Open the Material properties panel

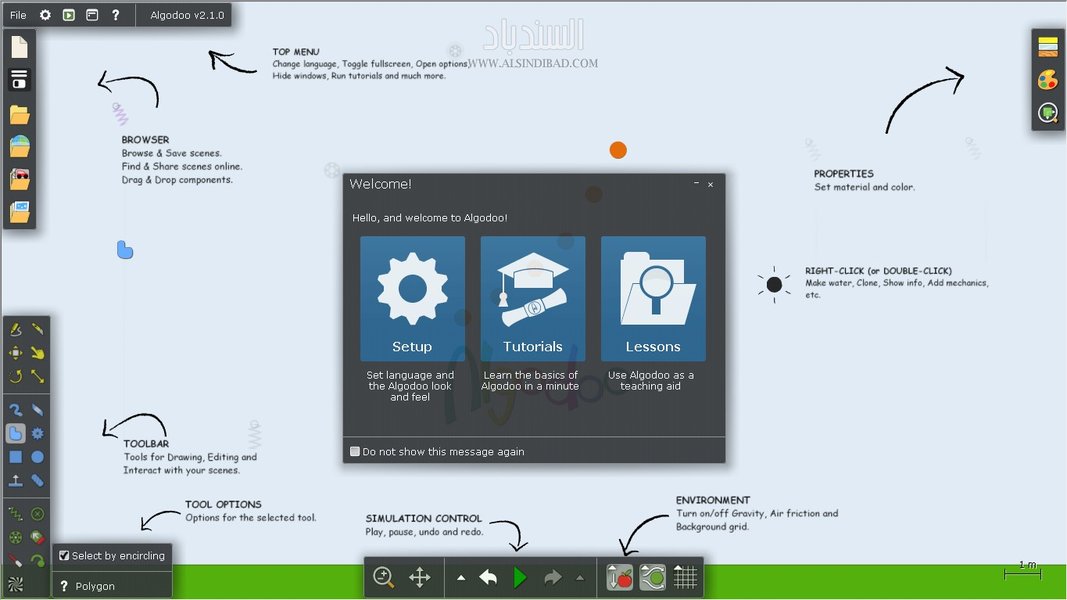click(1048, 46)
